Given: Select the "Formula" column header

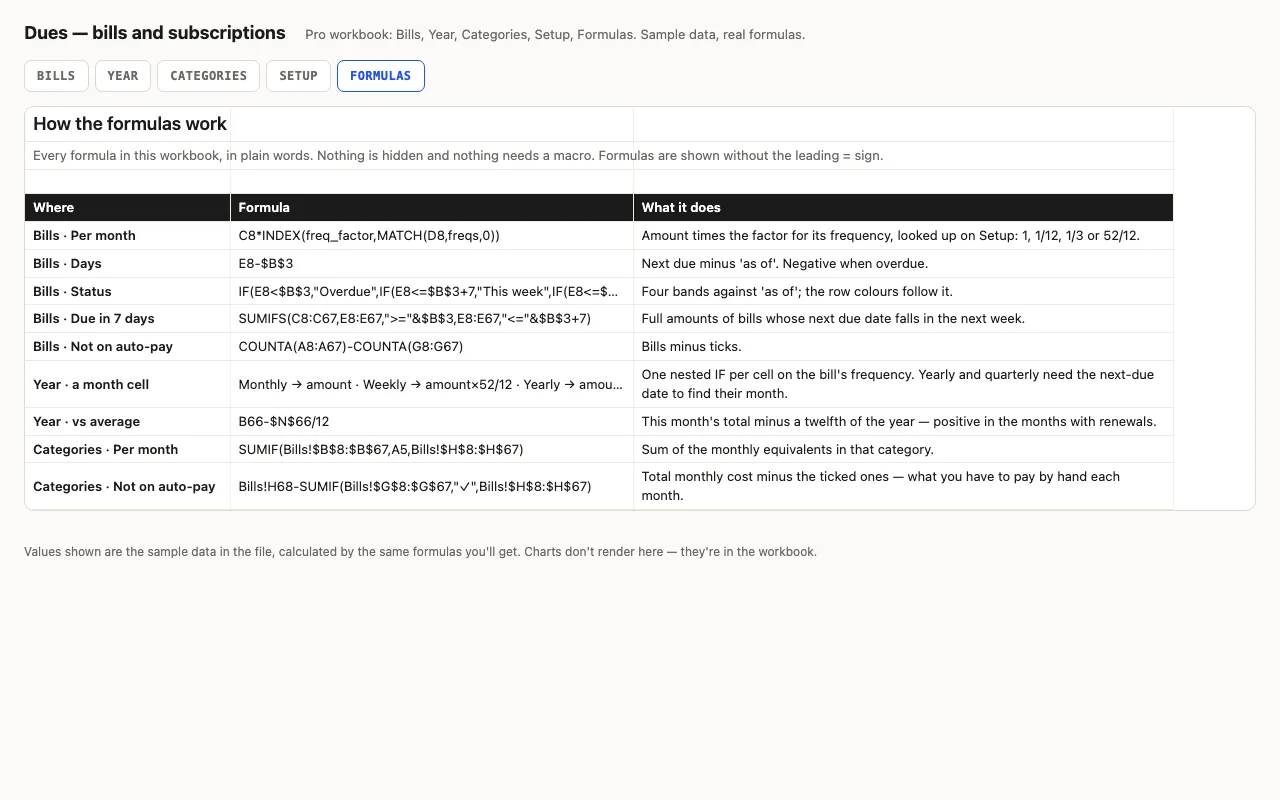Looking at the screenshot, I should [432, 207].
